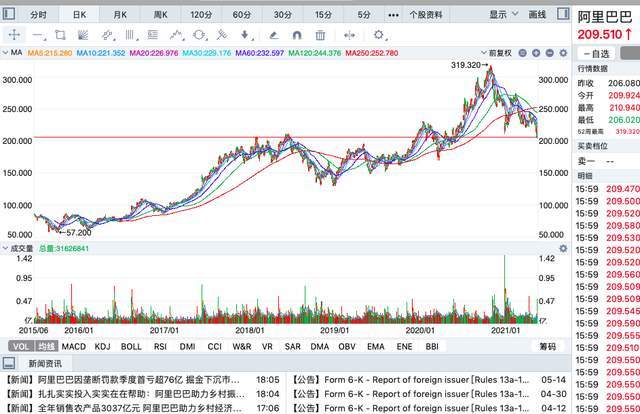Viewport: 640px width, 414px height.
Task: Open the 前复权 adjustment dropdown
Action: point(496,53)
